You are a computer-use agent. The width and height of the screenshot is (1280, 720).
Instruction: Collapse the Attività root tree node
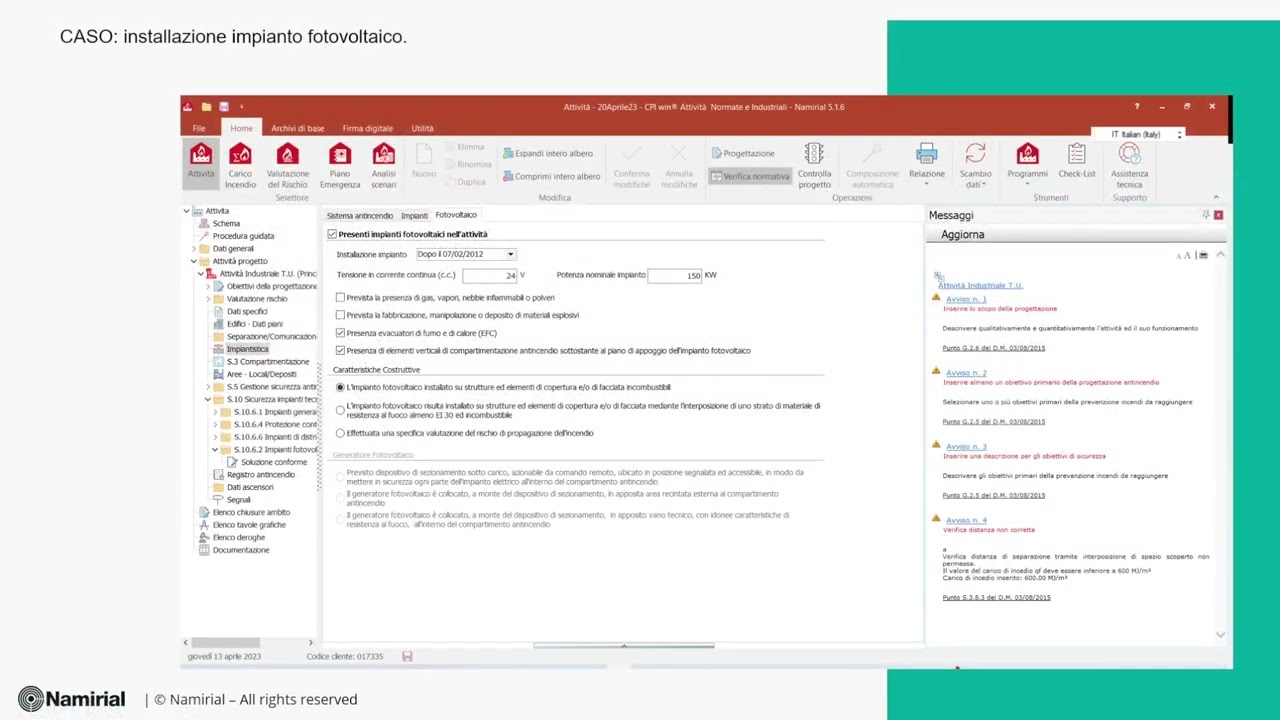[x=186, y=211]
